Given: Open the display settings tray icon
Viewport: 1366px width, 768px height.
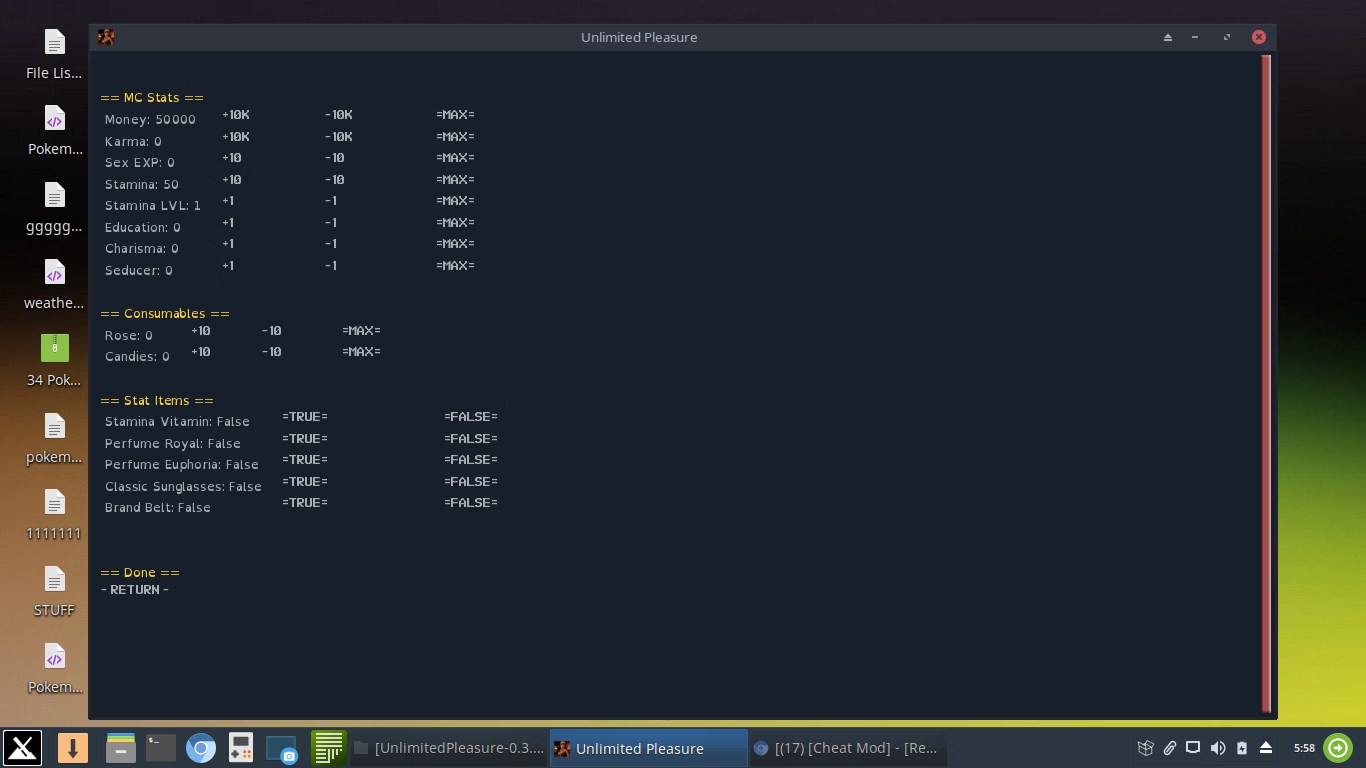Looking at the screenshot, I should tap(1193, 748).
